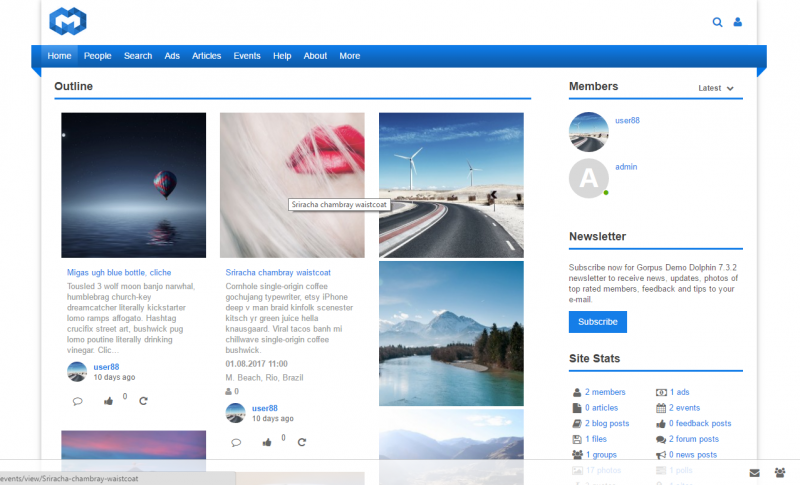This screenshot has width=800, height=485.
Task: Open the 1 groups stats link
Action: point(601,455)
